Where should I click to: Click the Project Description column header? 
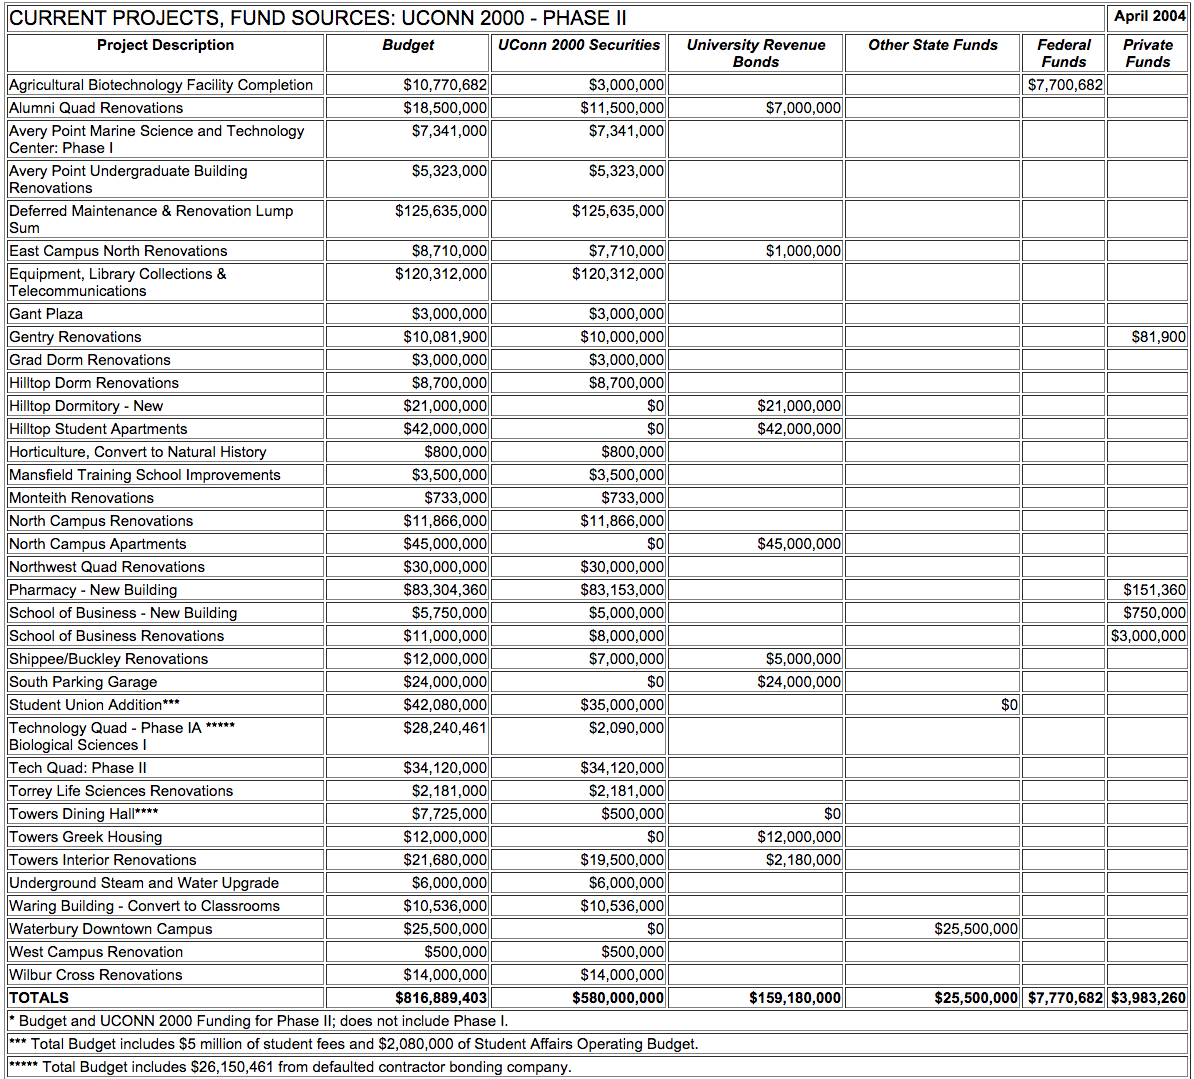[x=165, y=45]
